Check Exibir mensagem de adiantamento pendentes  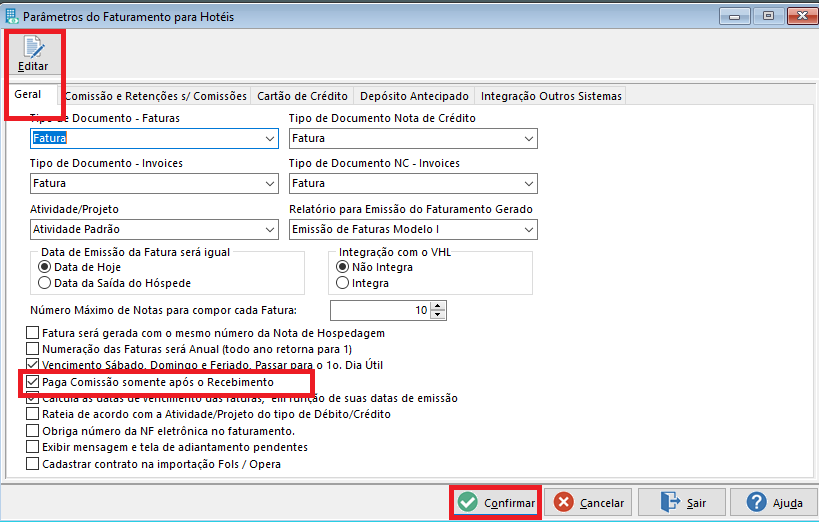32,447
